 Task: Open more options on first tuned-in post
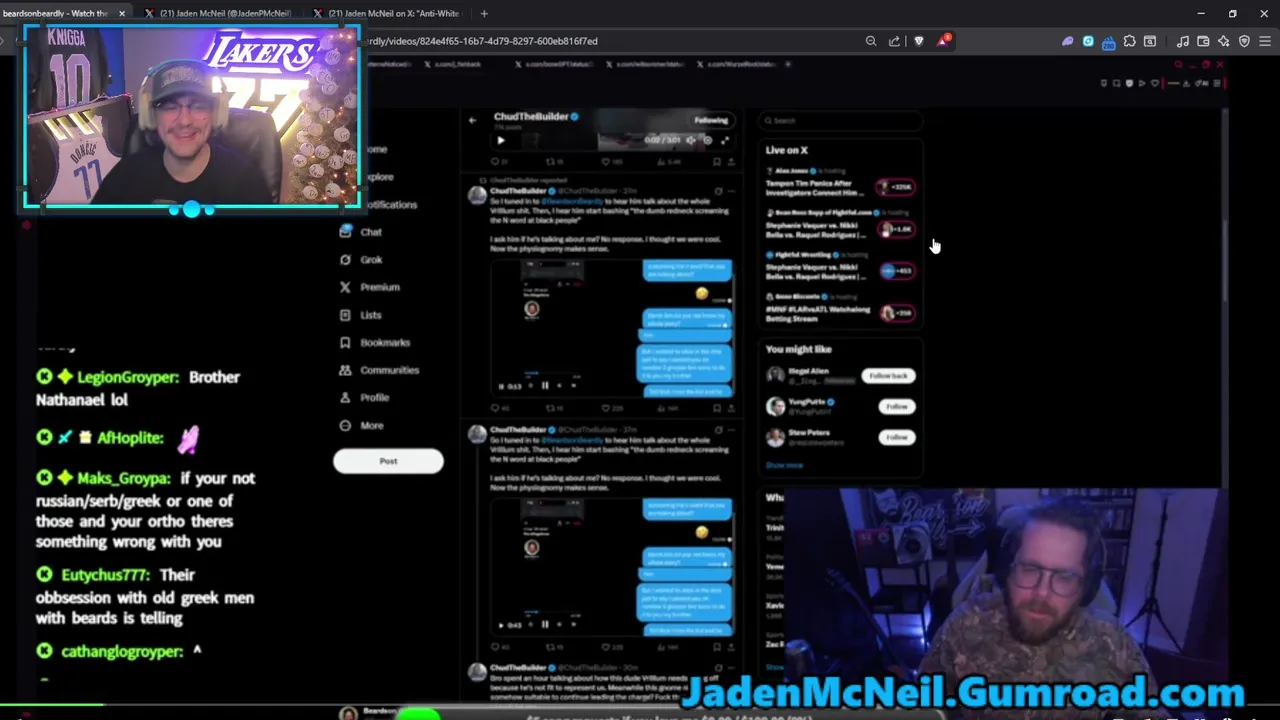[731, 191]
